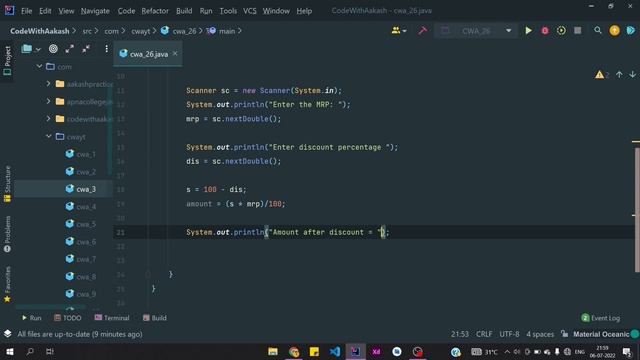Open the Event Log
640x360 pixels.
(600, 318)
